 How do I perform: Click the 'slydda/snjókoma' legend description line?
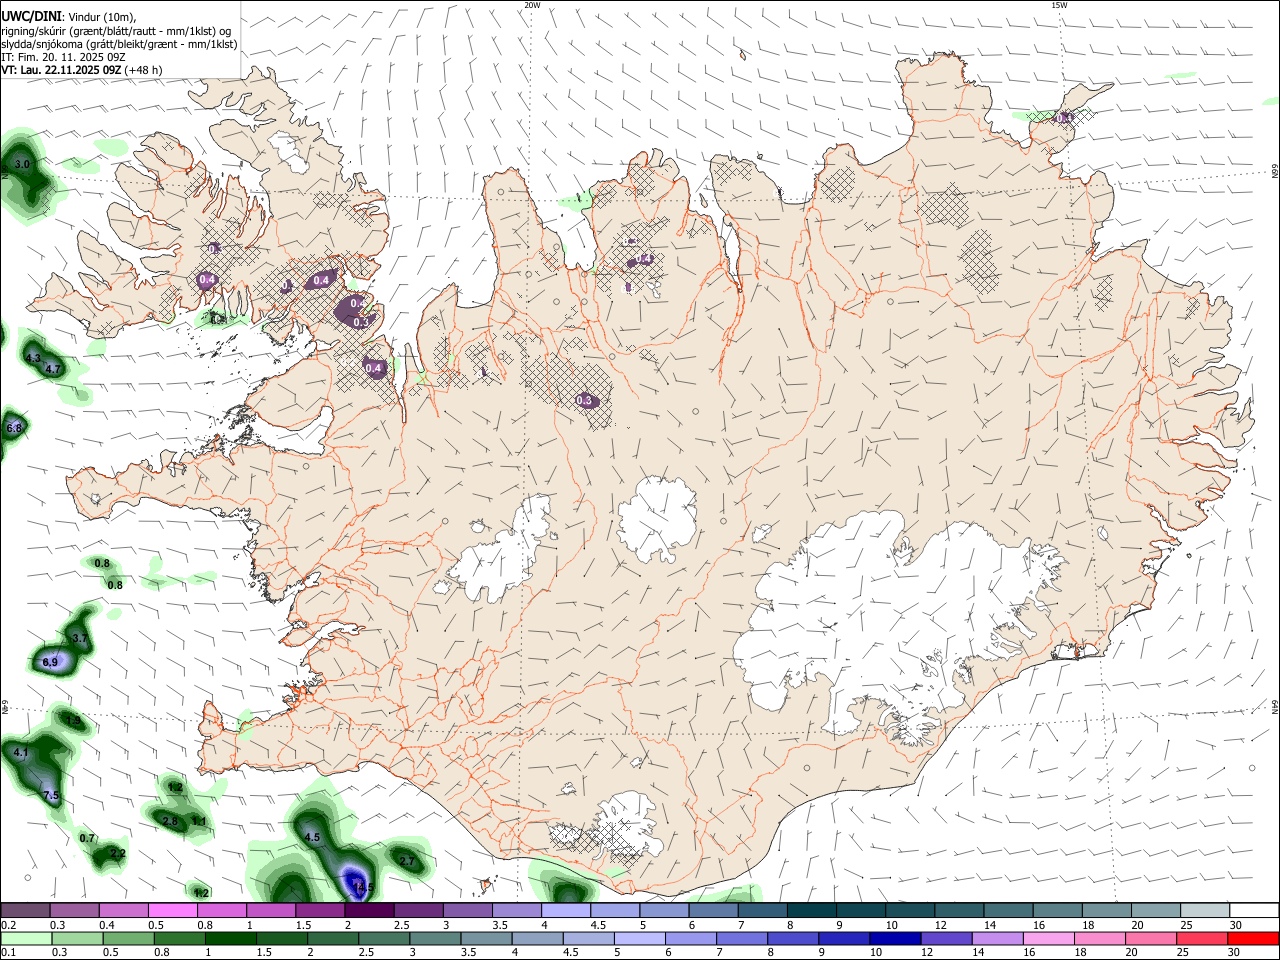pyautogui.click(x=119, y=44)
